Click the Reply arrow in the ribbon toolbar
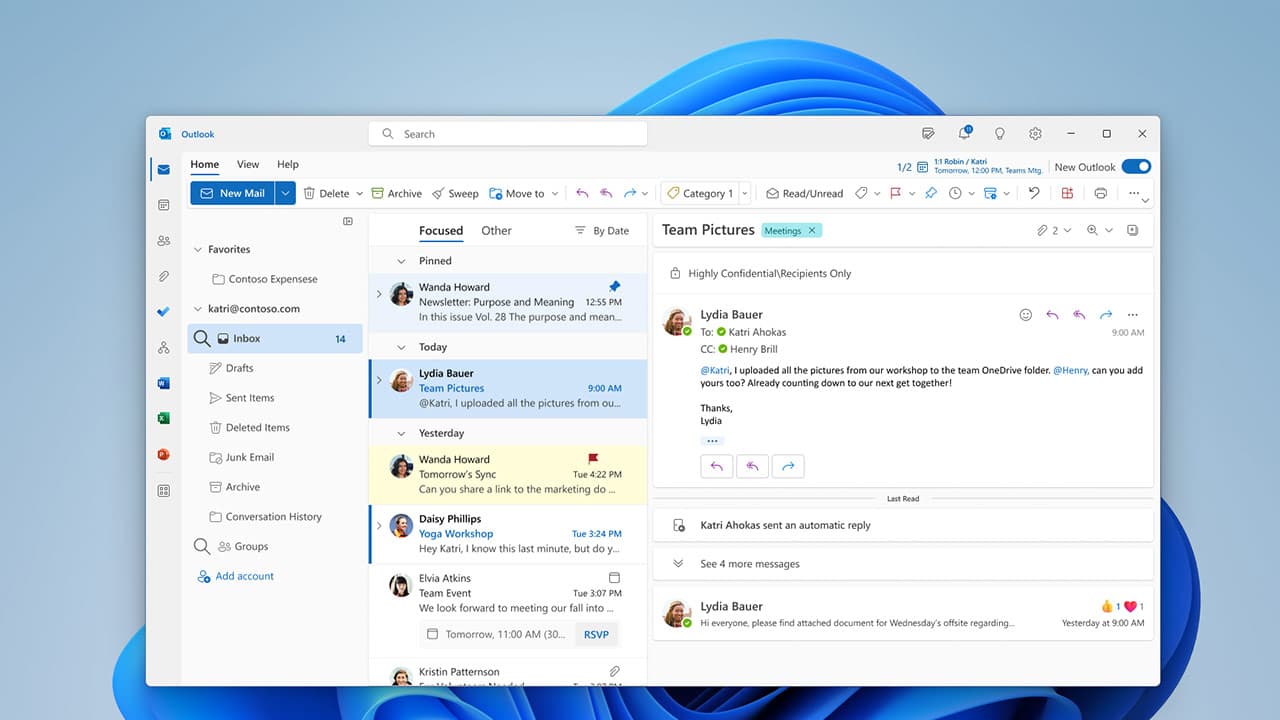 582,193
